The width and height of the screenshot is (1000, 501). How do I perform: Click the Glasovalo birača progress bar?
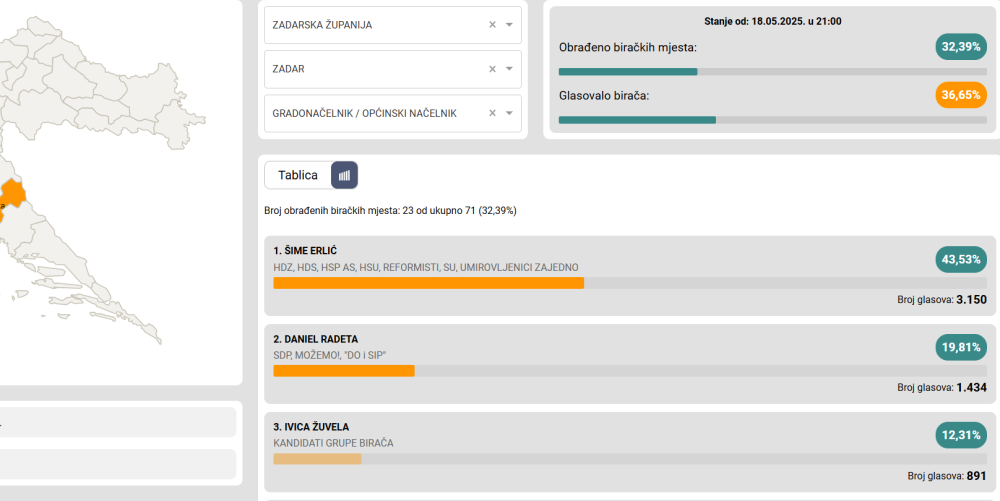tap(772, 120)
